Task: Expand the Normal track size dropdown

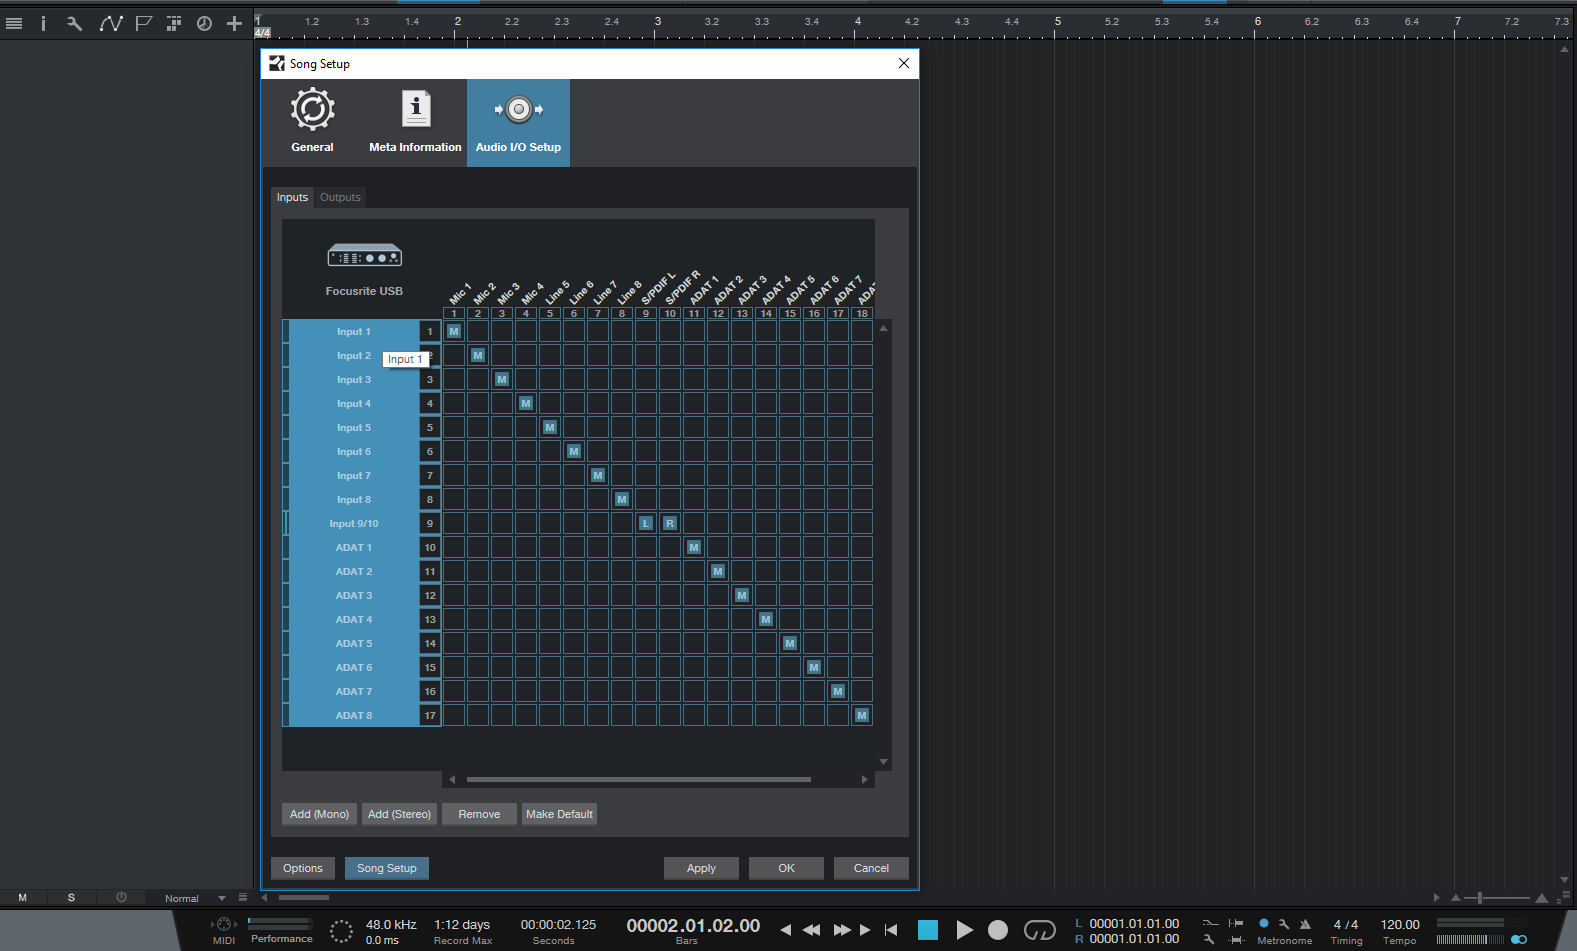Action: (x=221, y=898)
